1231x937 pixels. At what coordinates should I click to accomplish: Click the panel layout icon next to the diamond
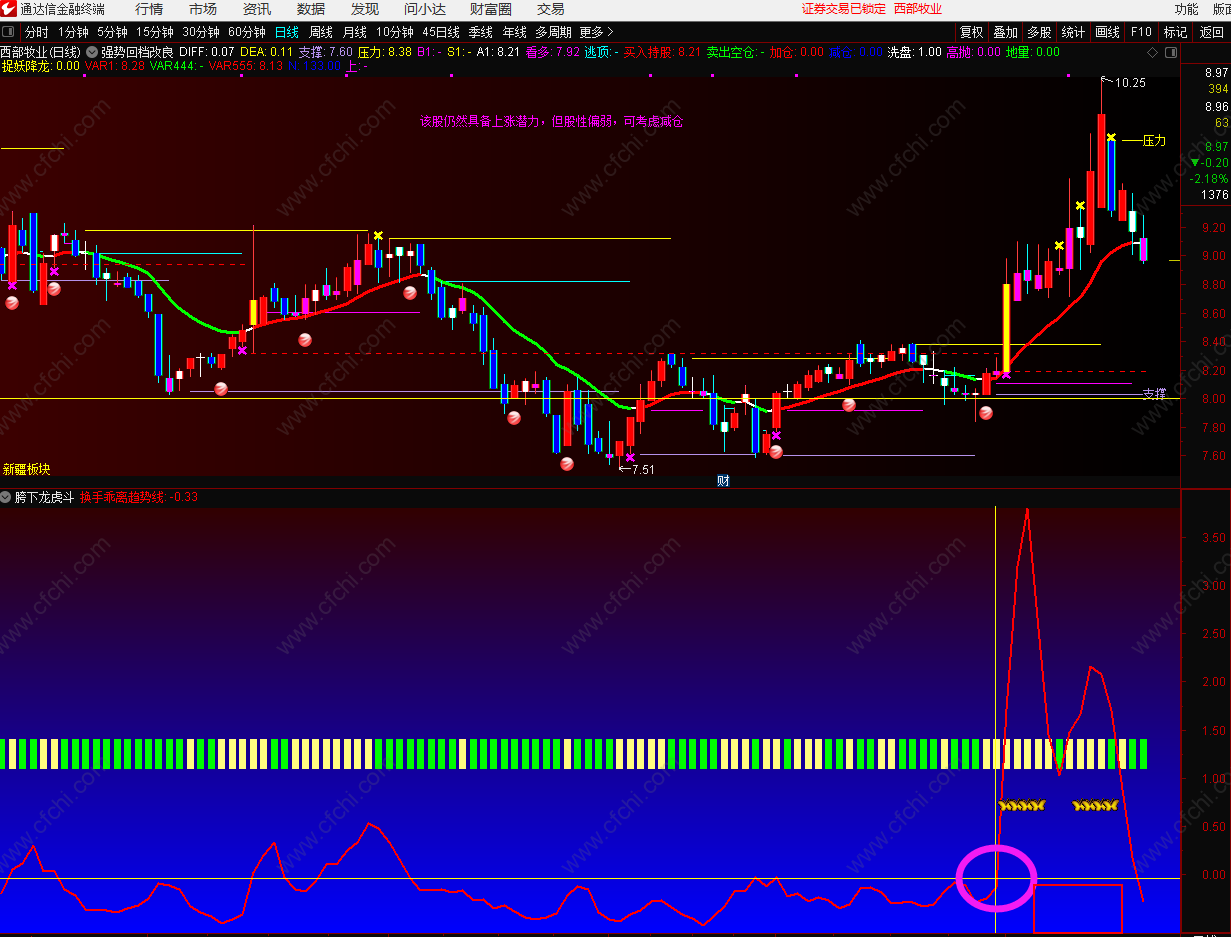(1171, 52)
